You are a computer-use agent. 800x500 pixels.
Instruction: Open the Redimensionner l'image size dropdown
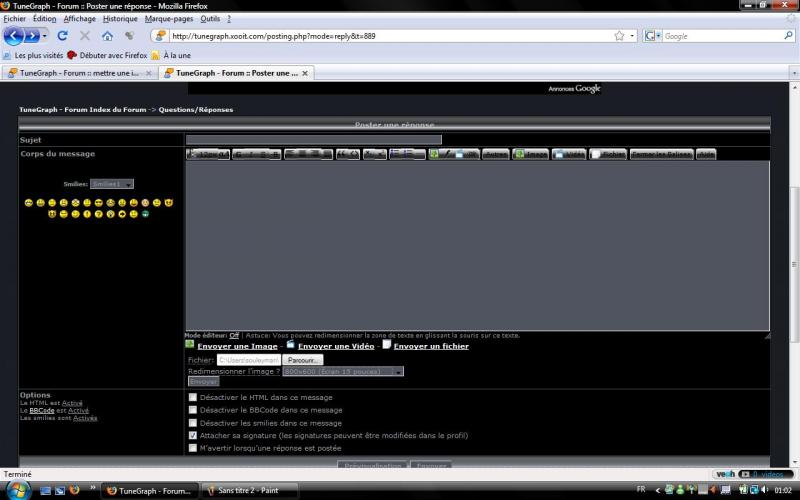(343, 371)
